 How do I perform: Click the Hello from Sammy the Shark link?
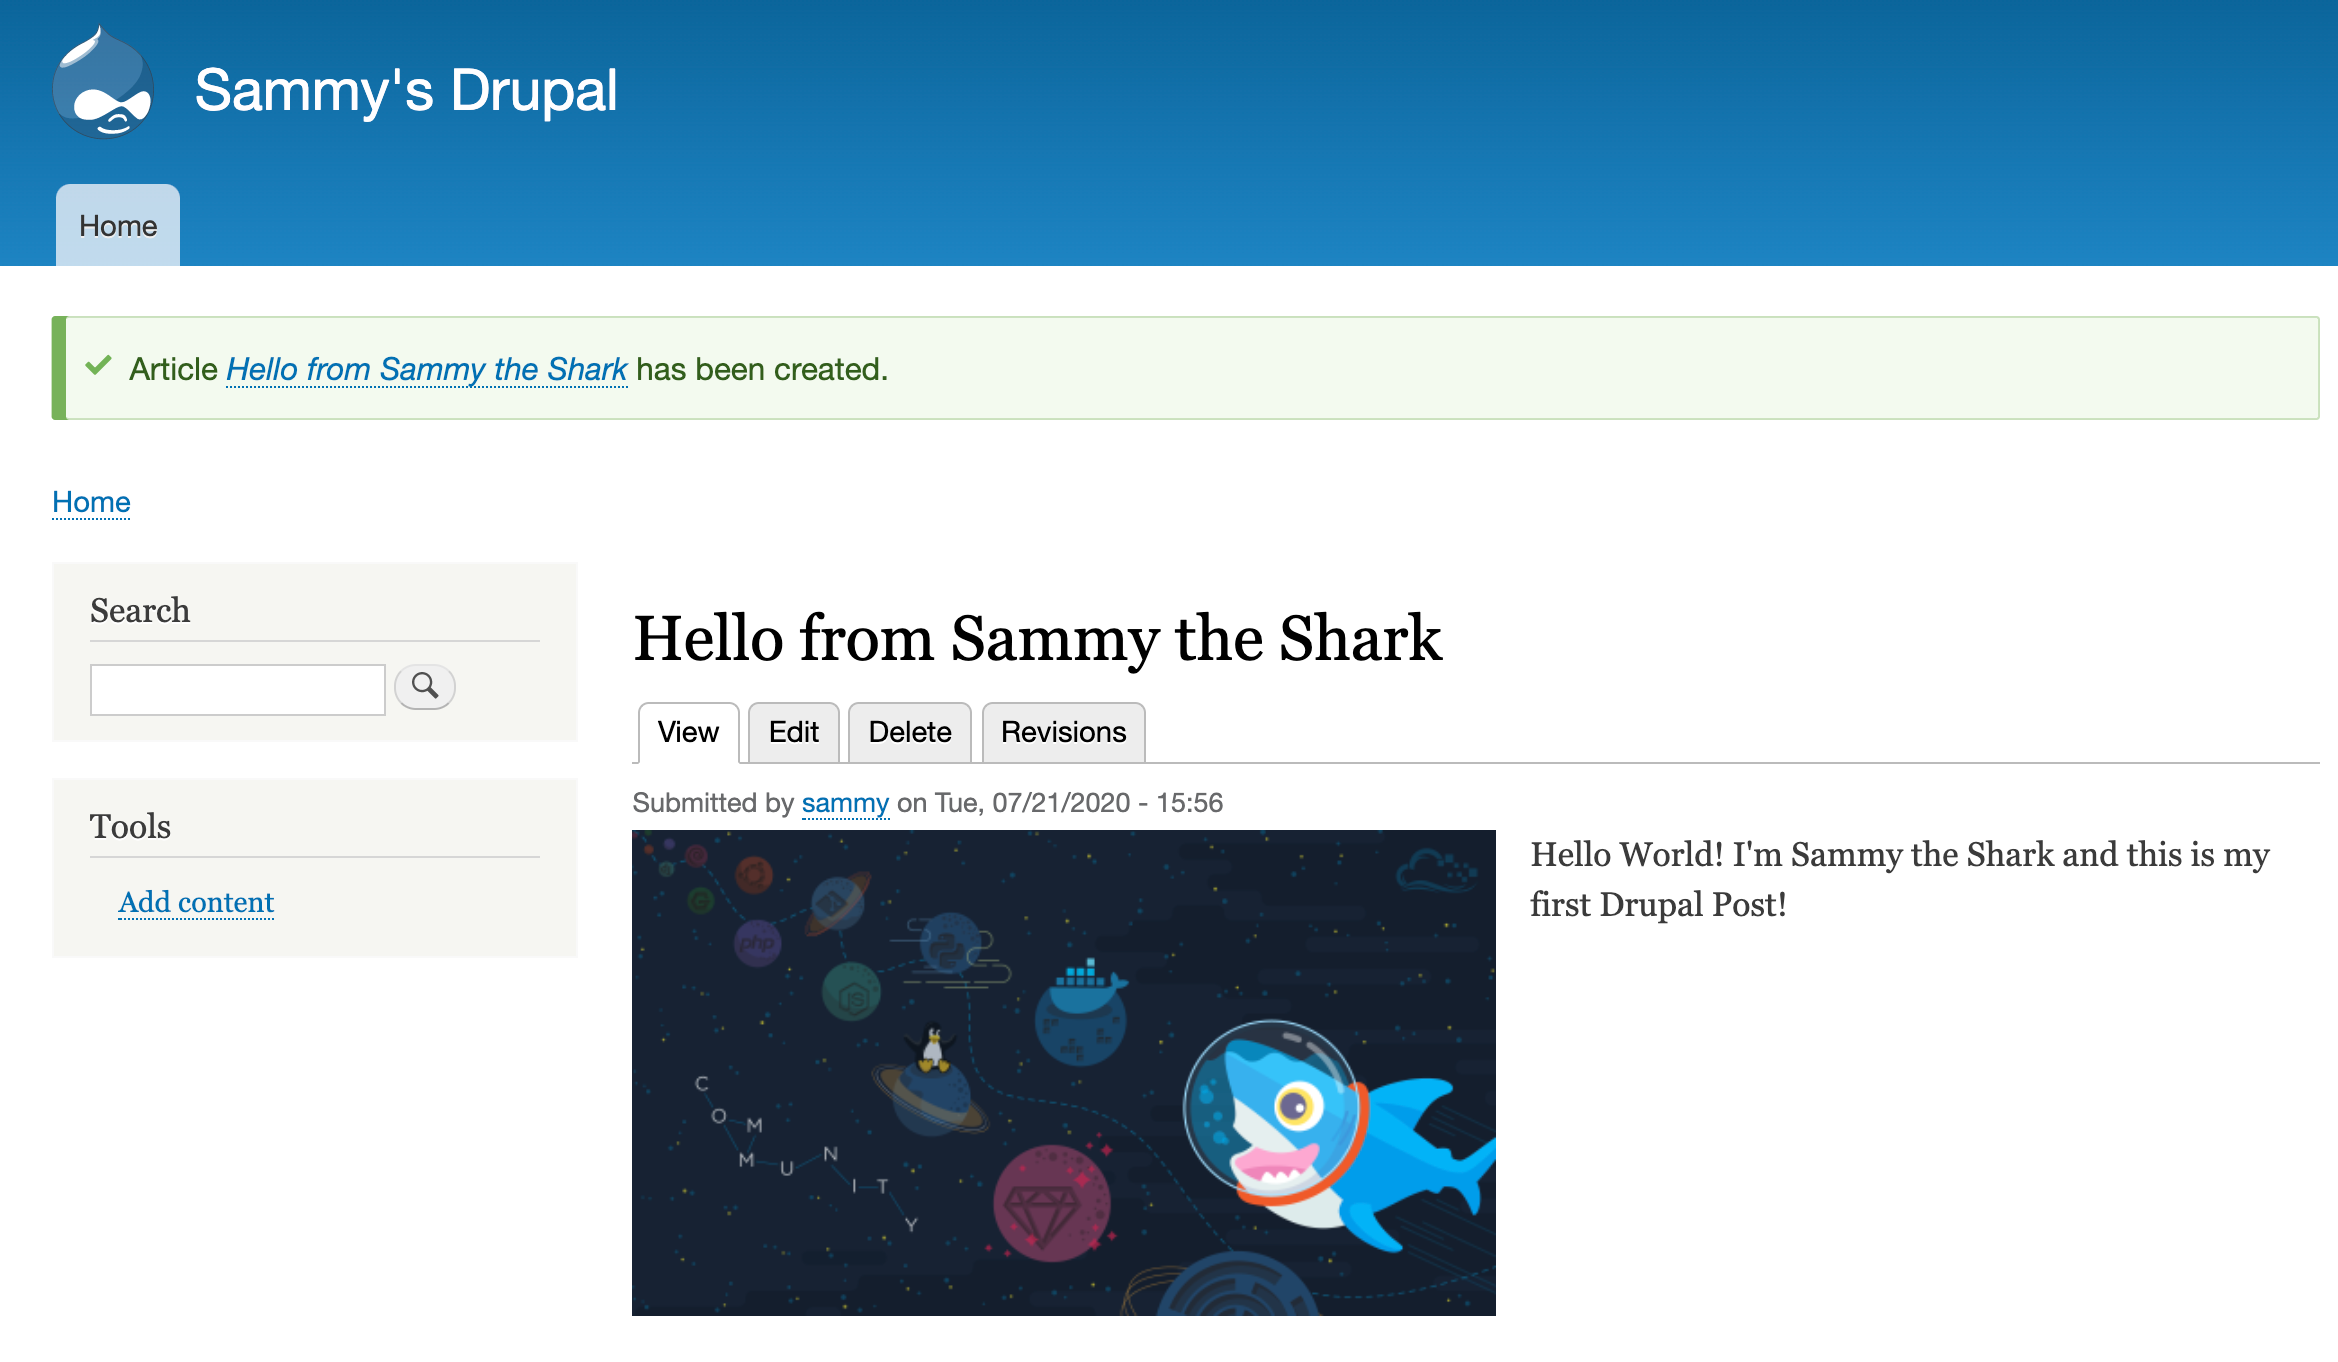[x=426, y=368]
